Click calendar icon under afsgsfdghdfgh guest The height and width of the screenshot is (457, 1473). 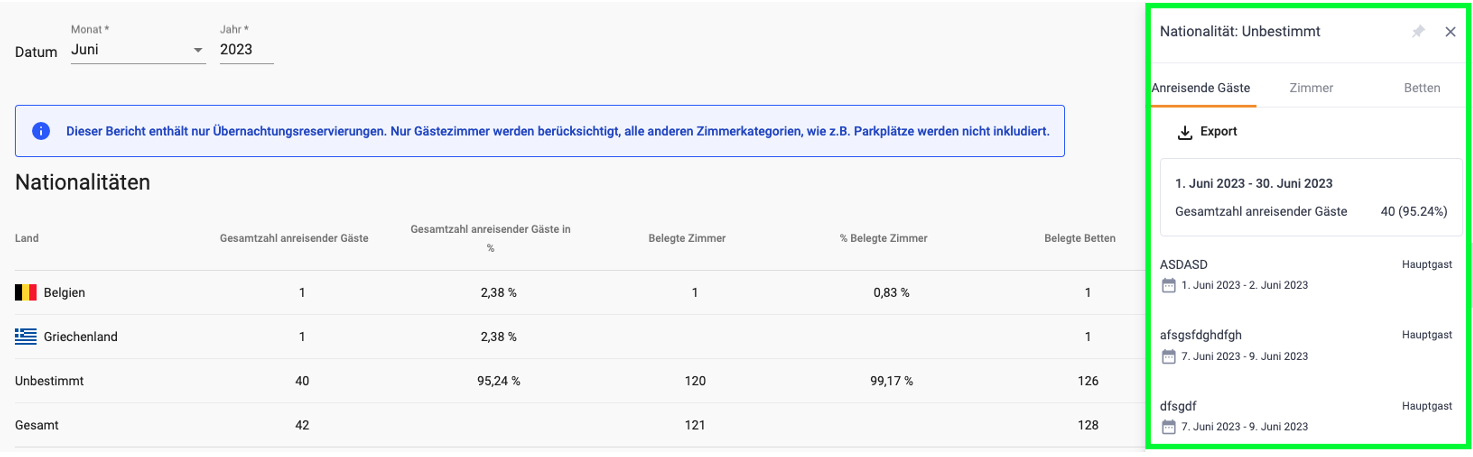click(x=1168, y=356)
